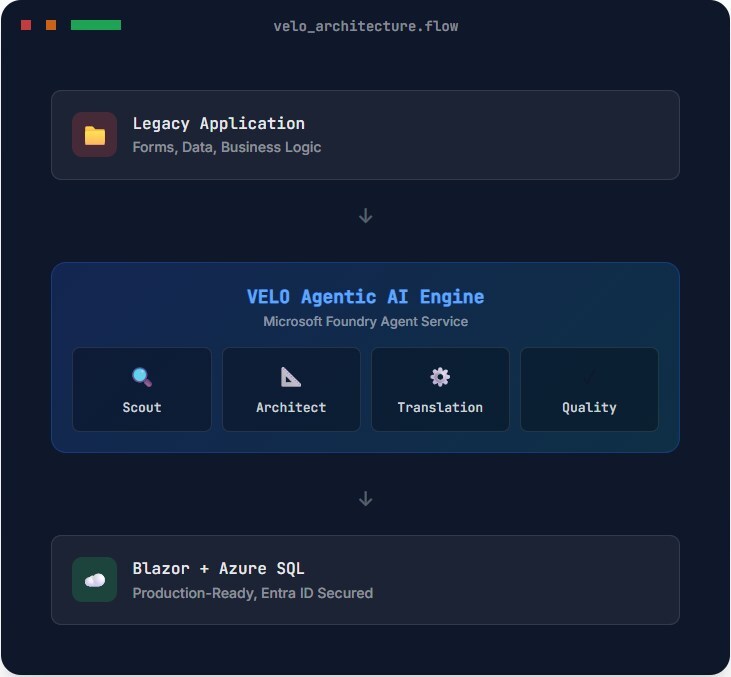Click the Translation gear icon
731x677 pixels.
point(440,377)
